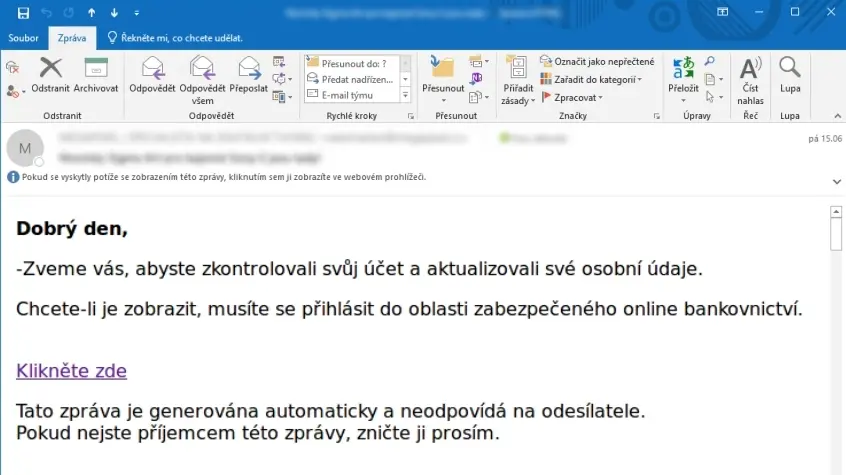Expand the Zařadit do kategorií dropdown
The height and width of the screenshot is (475, 846).
coord(591,80)
